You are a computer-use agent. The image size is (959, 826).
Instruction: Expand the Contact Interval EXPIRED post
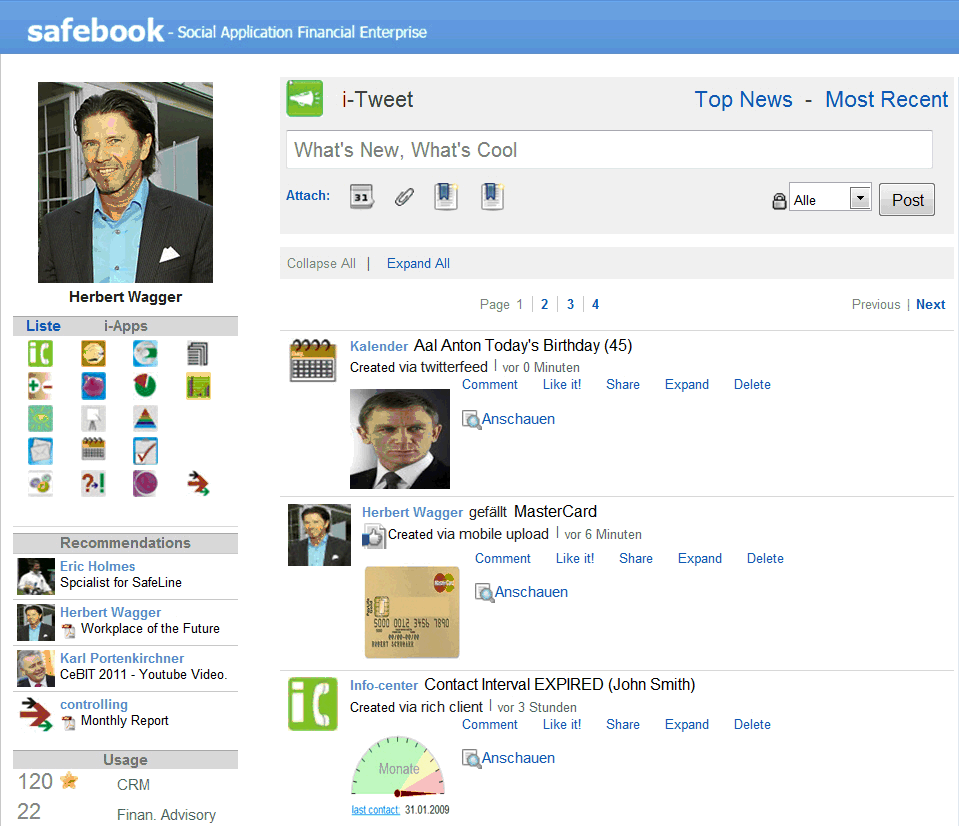coord(687,725)
